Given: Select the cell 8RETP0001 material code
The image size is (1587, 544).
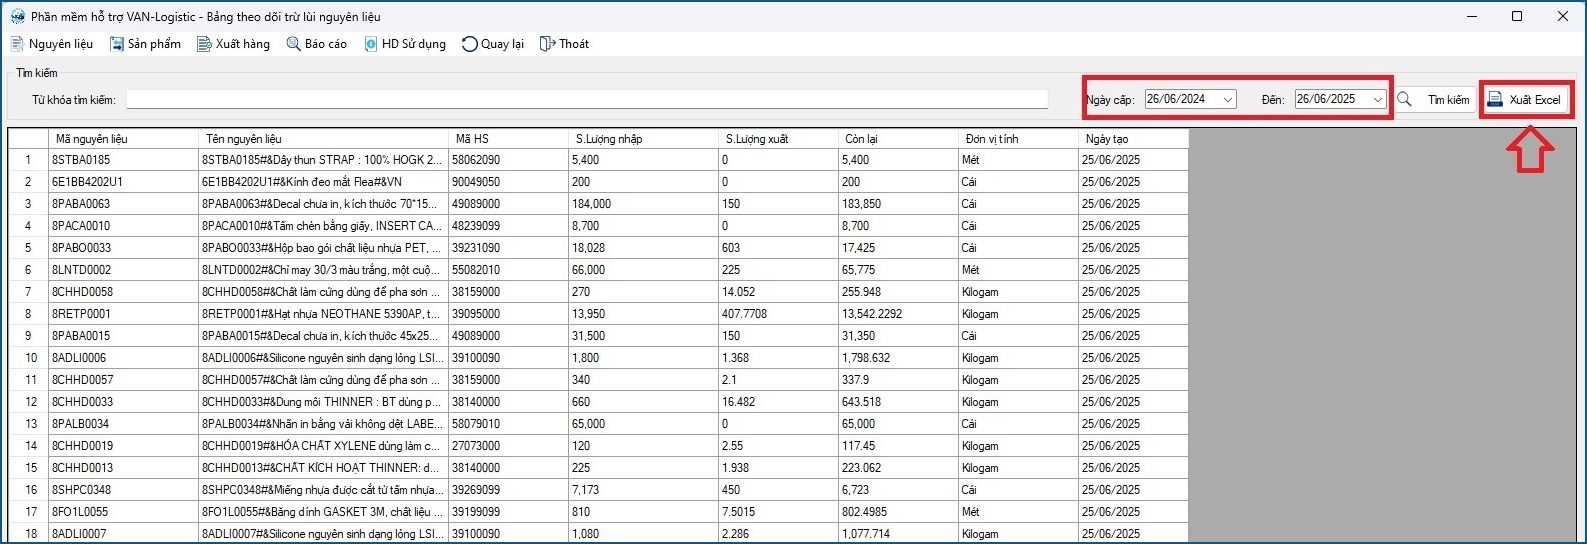Looking at the screenshot, I should point(124,314).
